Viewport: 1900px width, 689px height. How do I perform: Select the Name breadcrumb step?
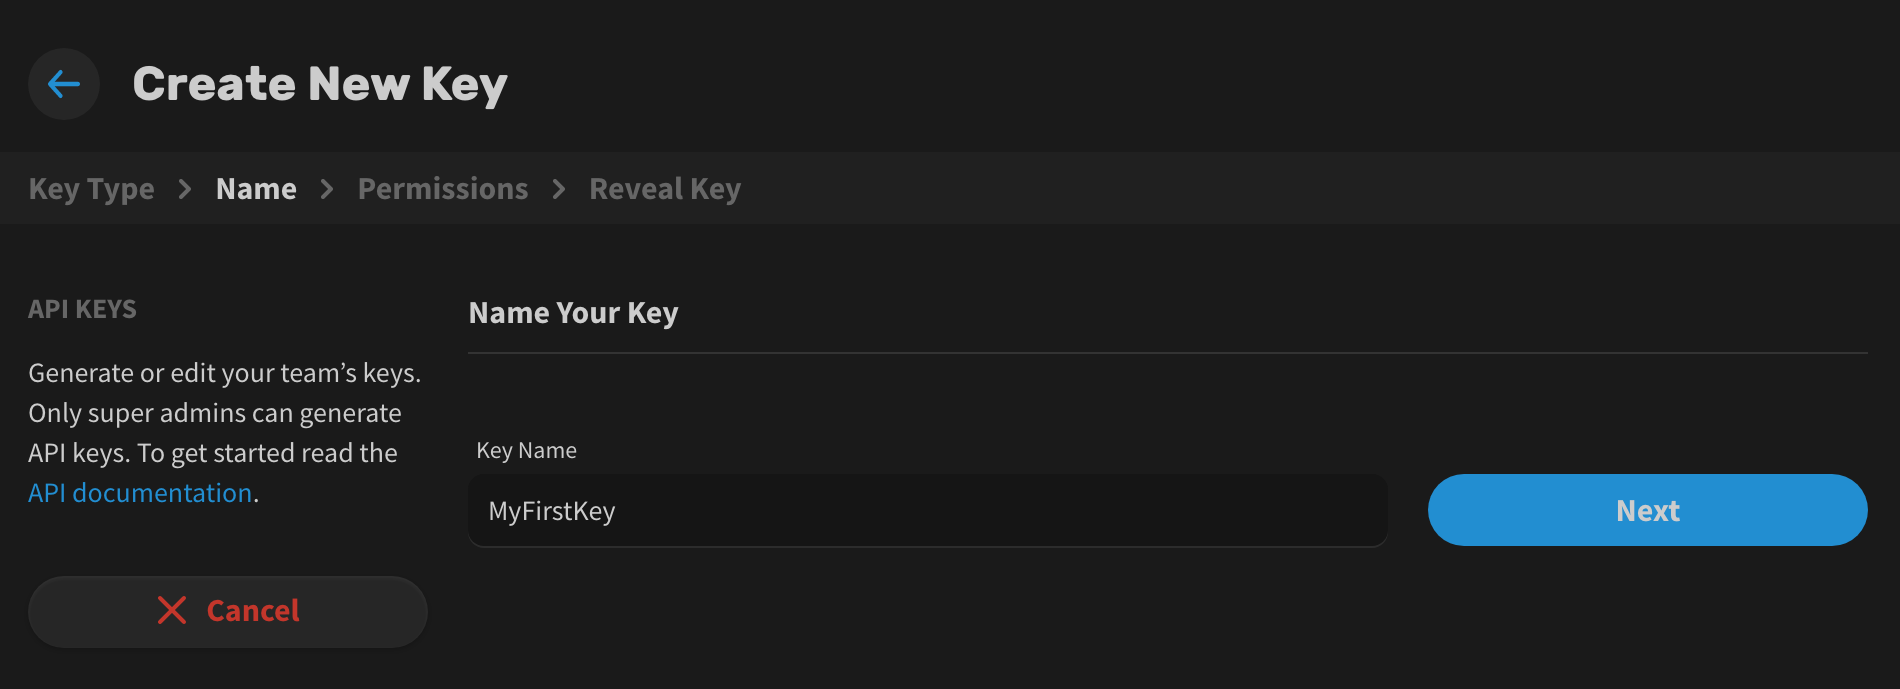[x=256, y=189]
